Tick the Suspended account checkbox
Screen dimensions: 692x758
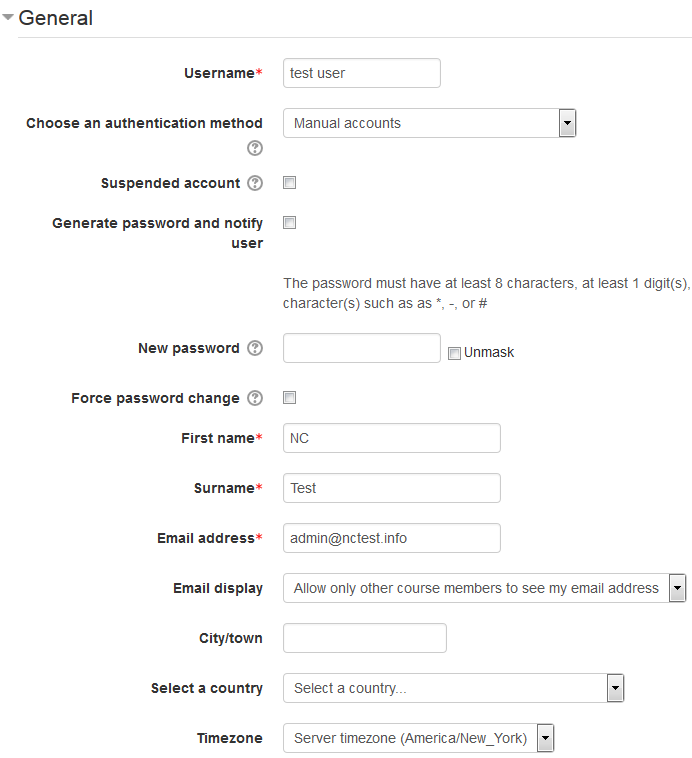click(x=289, y=183)
